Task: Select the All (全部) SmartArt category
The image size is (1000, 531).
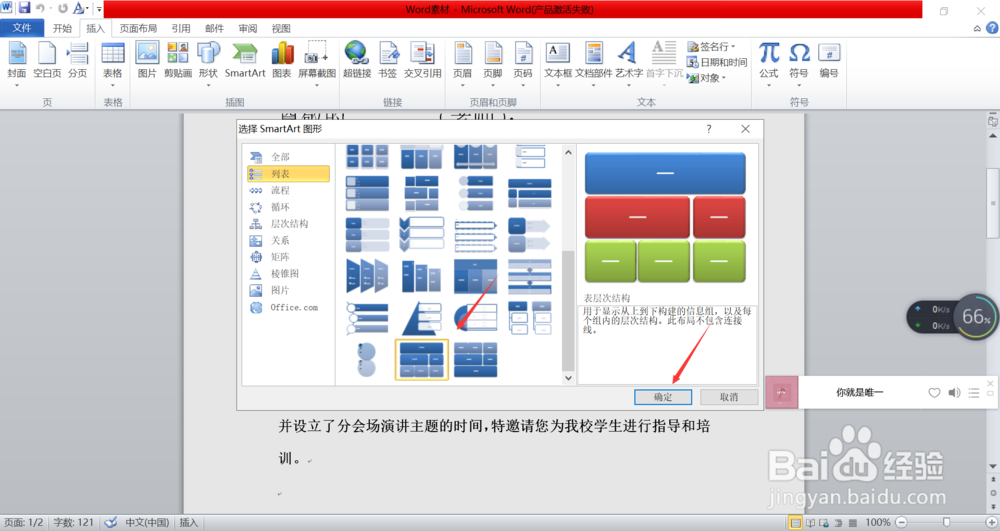Action: click(x=288, y=157)
